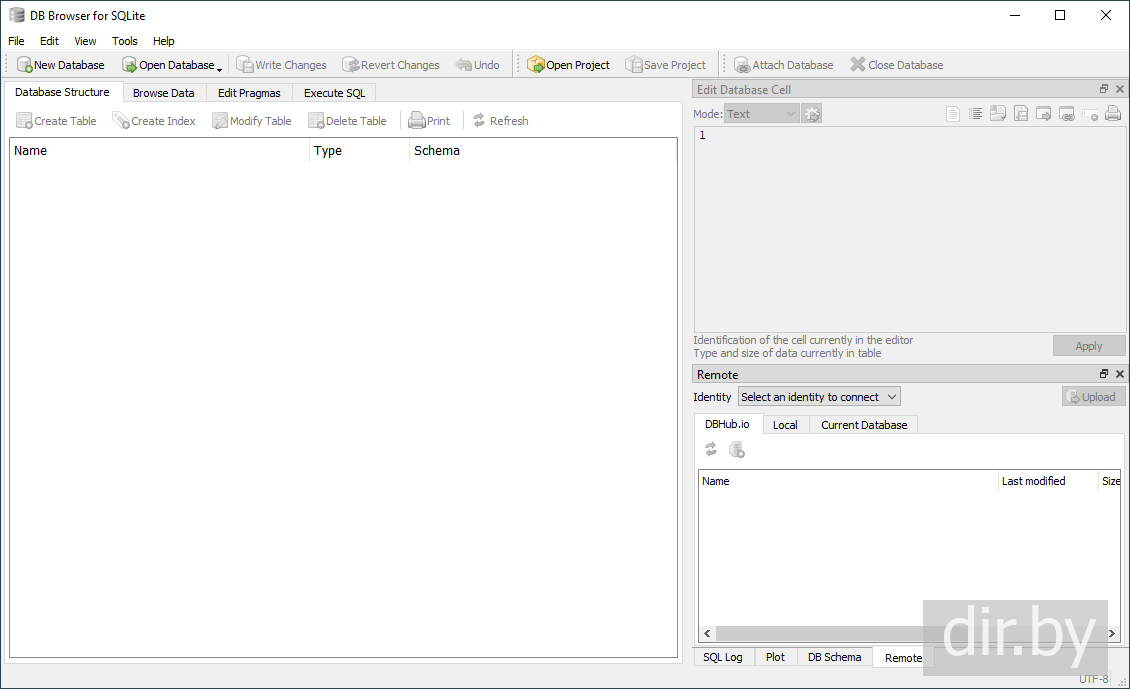The image size is (1130, 689).
Task: Float the Edit Database Cell panel
Action: coord(1104,90)
